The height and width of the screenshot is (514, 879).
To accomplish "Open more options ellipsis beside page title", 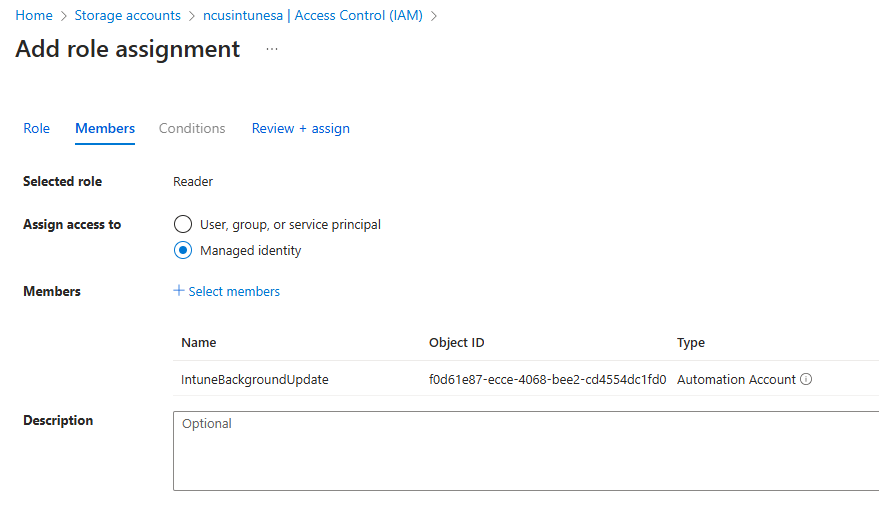I will click(x=272, y=49).
